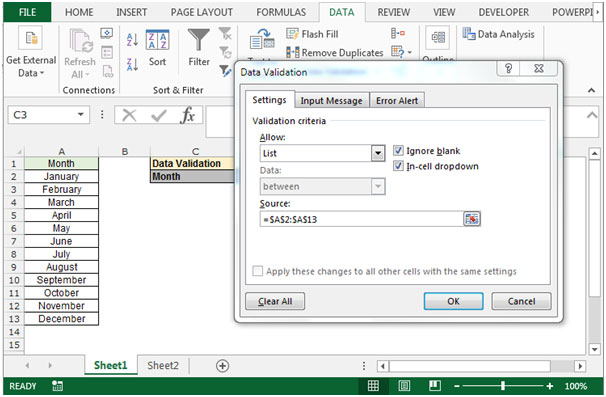Image resolution: width=606 pixels, height=397 pixels.
Task: Switch to Normal view icon
Action: click(x=373, y=385)
